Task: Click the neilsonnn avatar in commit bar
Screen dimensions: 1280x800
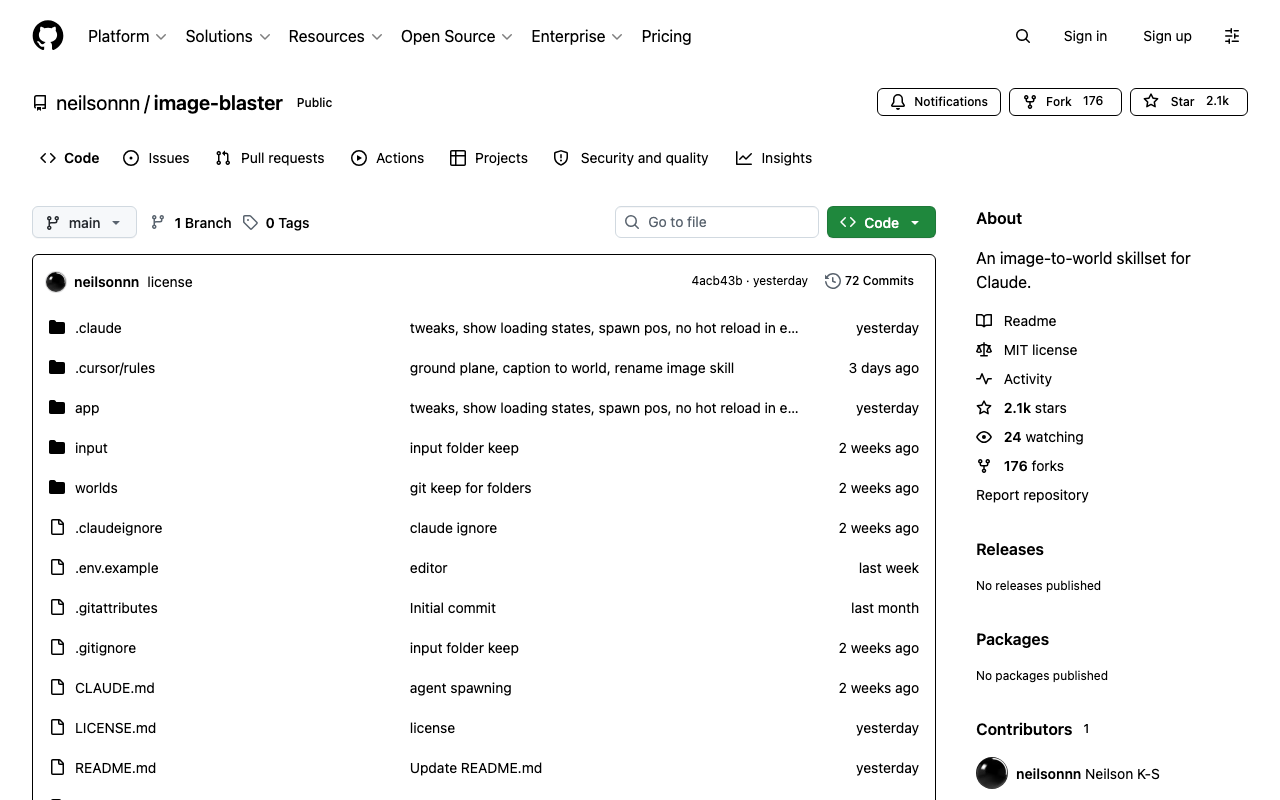Action: pyautogui.click(x=56, y=282)
